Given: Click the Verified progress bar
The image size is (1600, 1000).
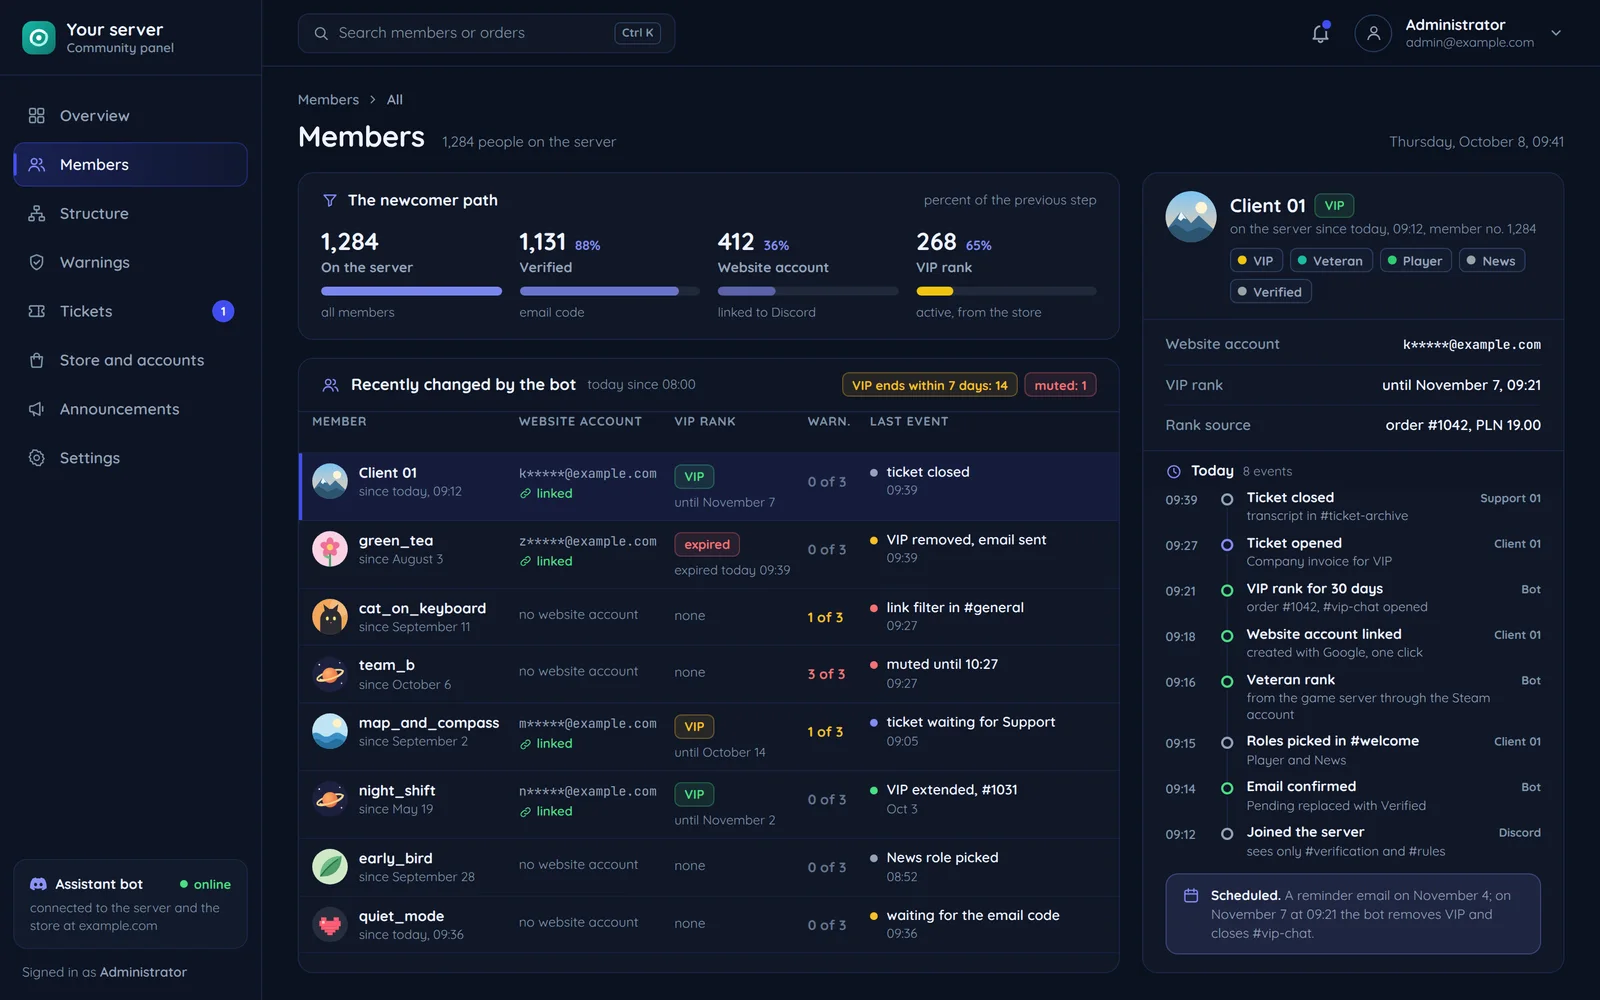Looking at the screenshot, I should 609,291.
